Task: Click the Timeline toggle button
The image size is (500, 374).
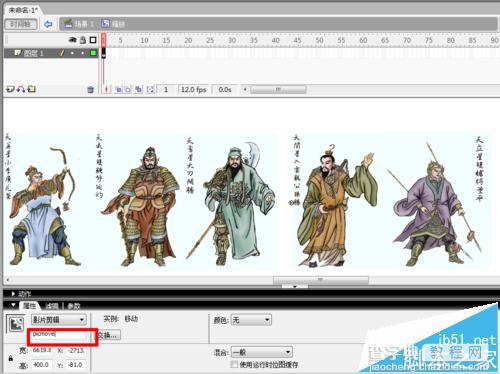Action: pyautogui.click(x=21, y=24)
